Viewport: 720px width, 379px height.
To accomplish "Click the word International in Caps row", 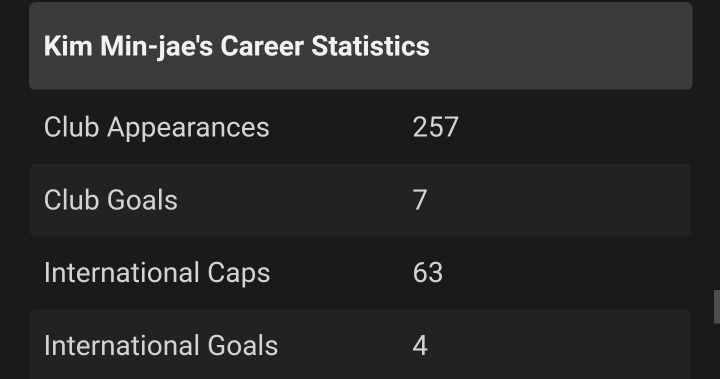I will [122, 273].
